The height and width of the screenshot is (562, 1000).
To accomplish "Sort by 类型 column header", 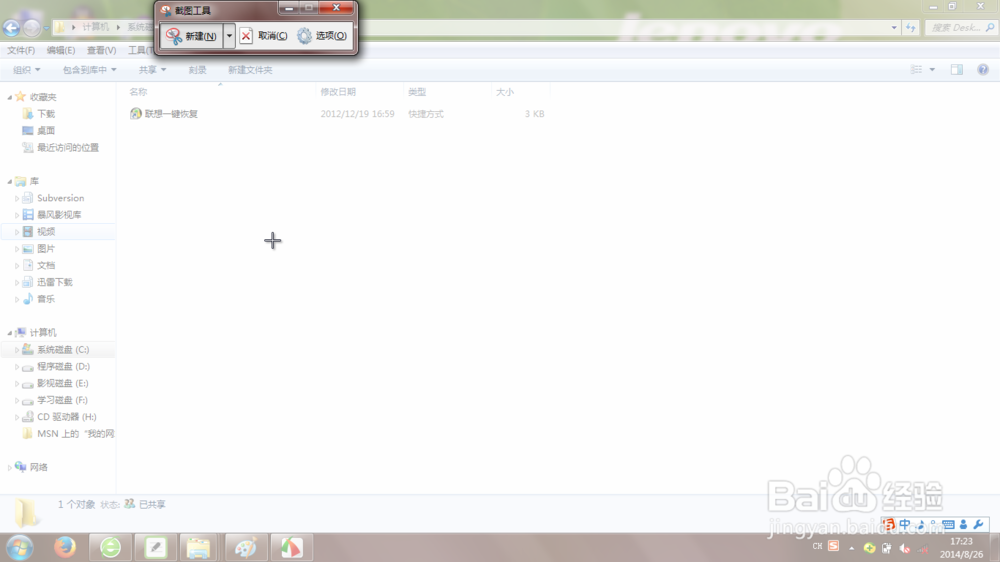I will (x=417, y=92).
